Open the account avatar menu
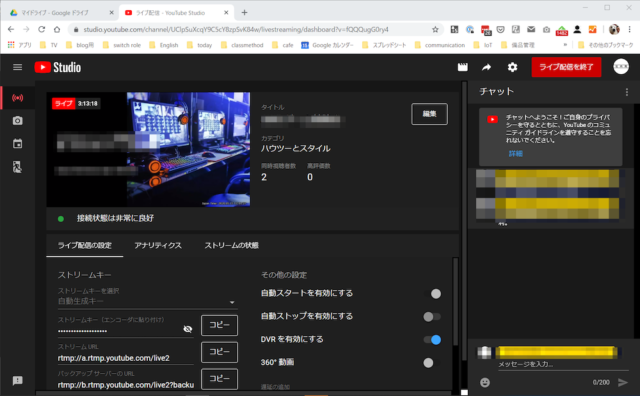 click(x=621, y=67)
